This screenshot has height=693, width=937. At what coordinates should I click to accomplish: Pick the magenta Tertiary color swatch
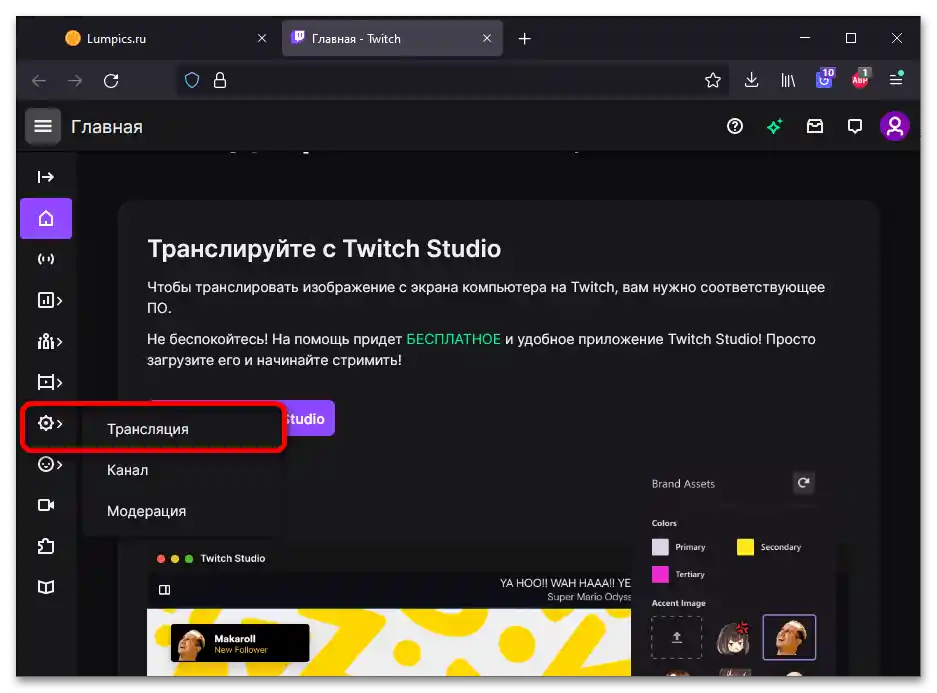coord(660,574)
